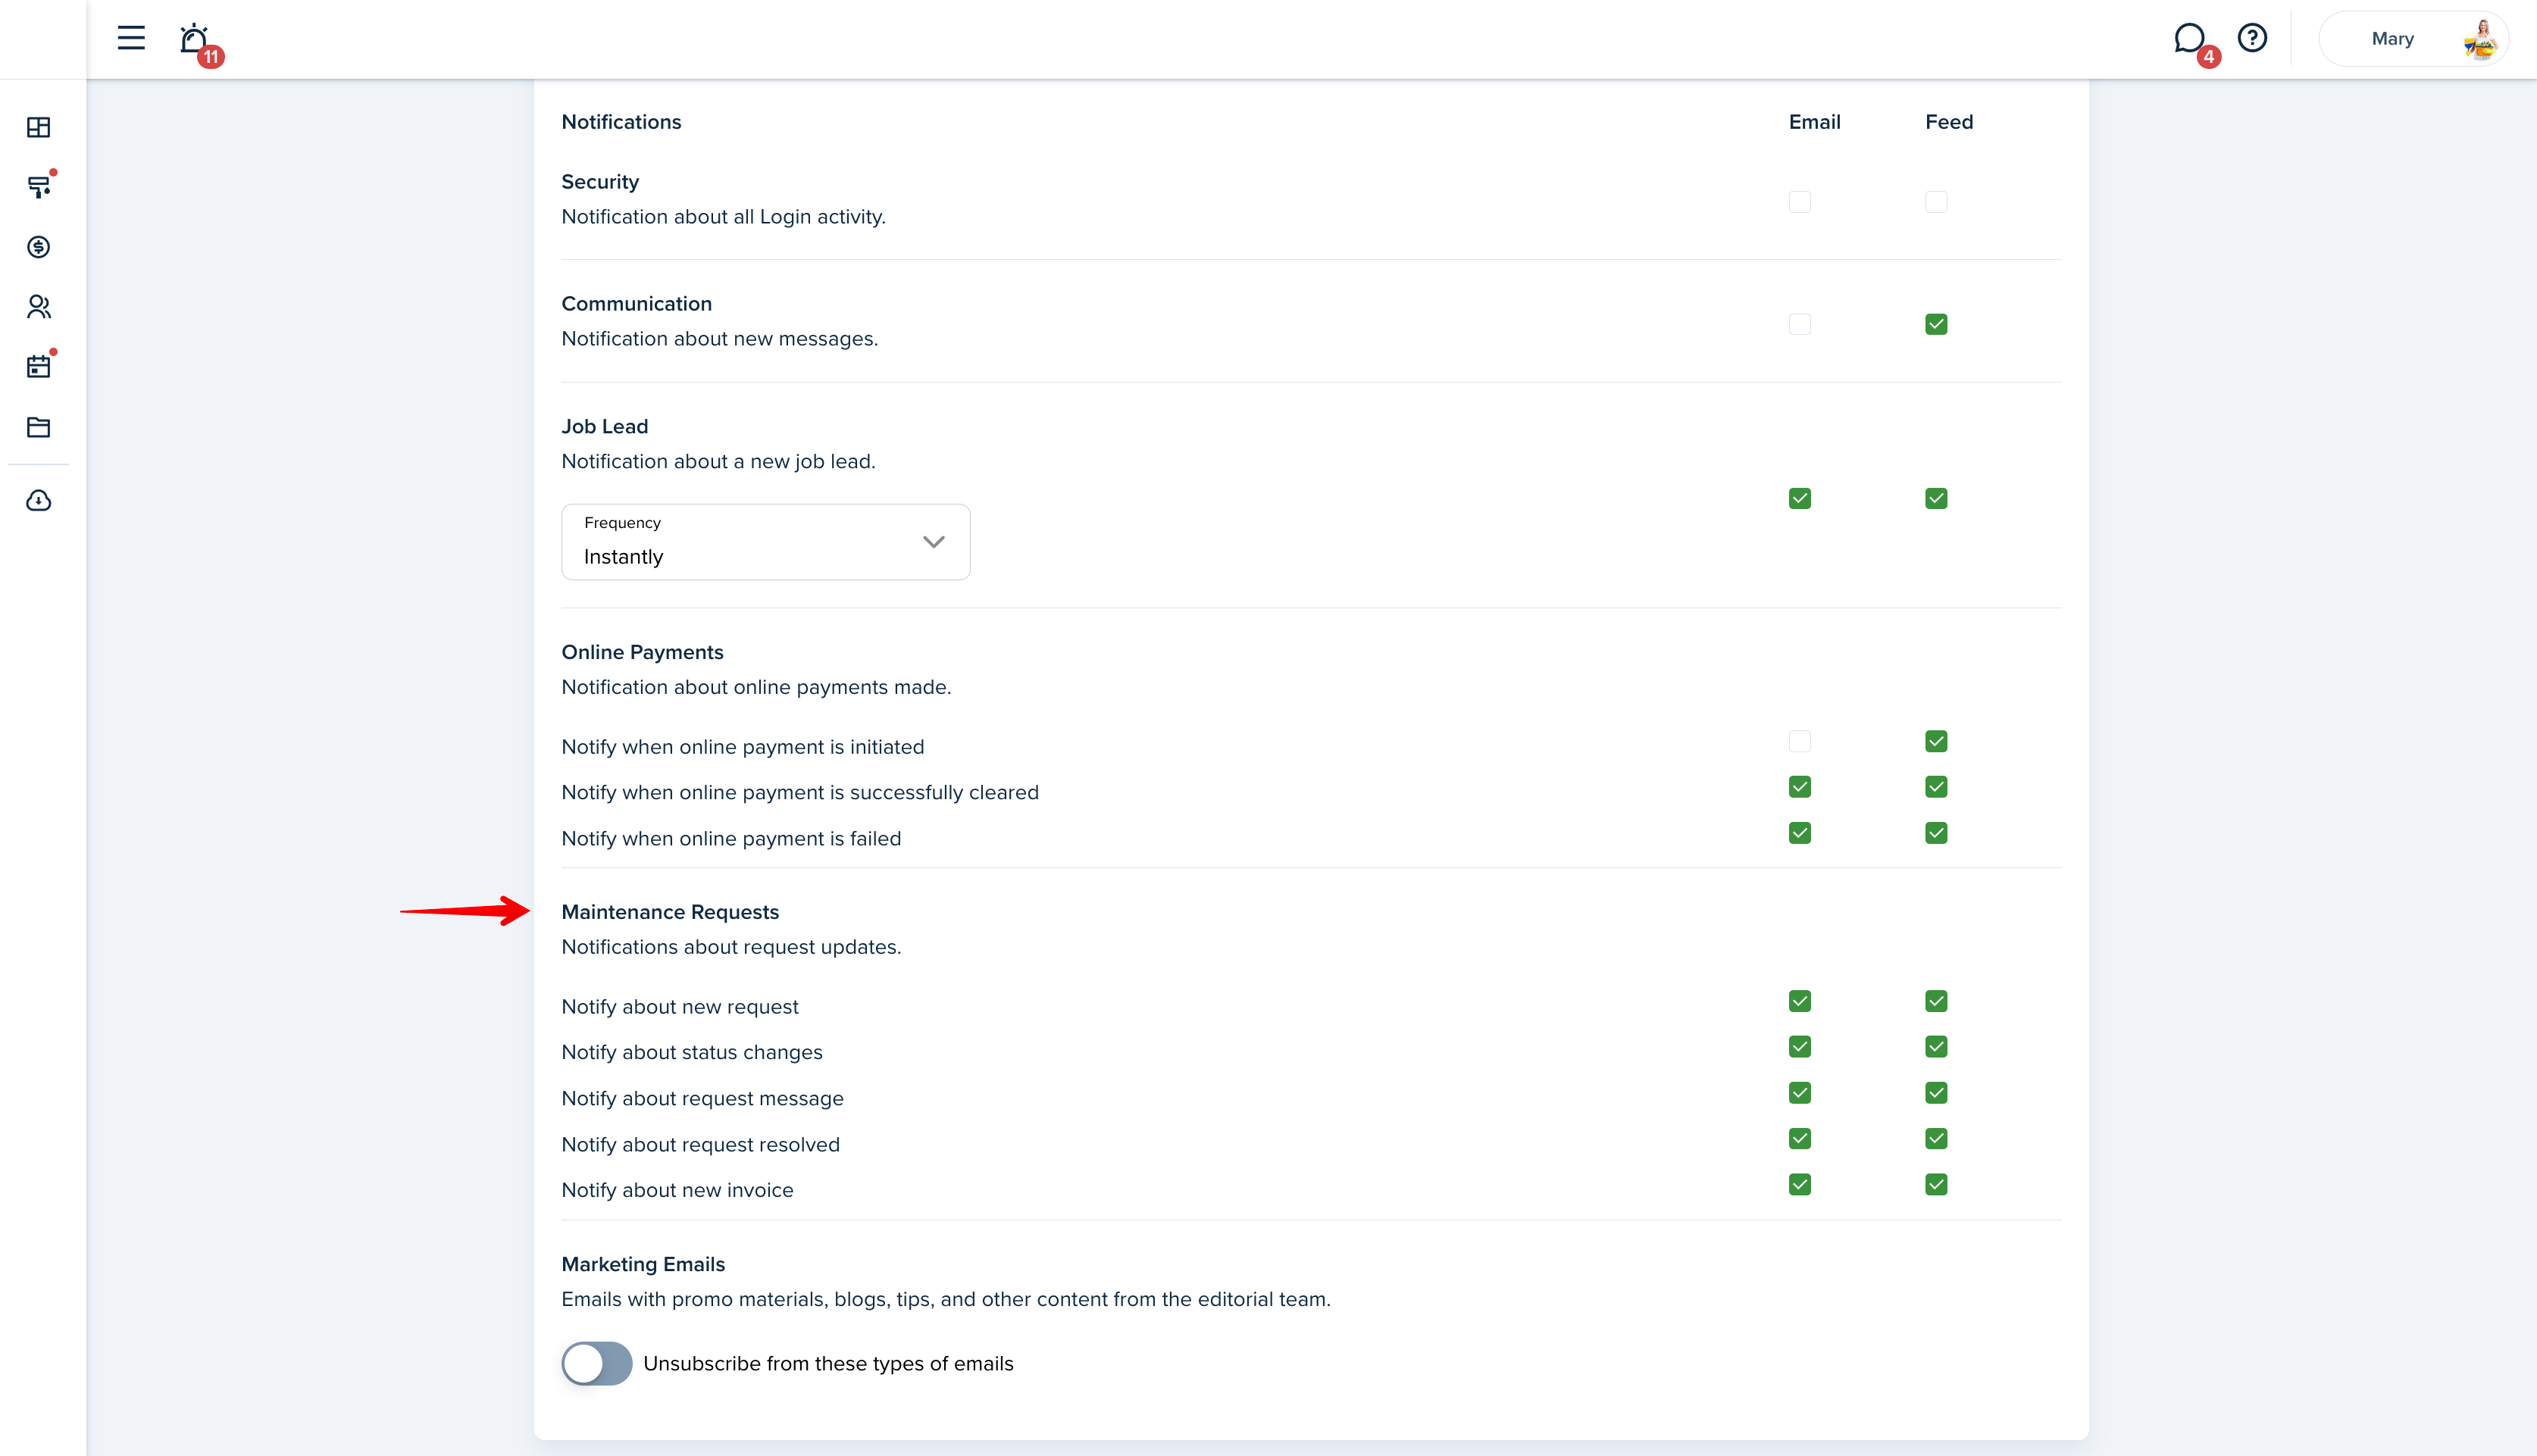Viewport: 2537px width, 1456px height.
Task: Uncheck email for status changes
Action: point(1800,1047)
